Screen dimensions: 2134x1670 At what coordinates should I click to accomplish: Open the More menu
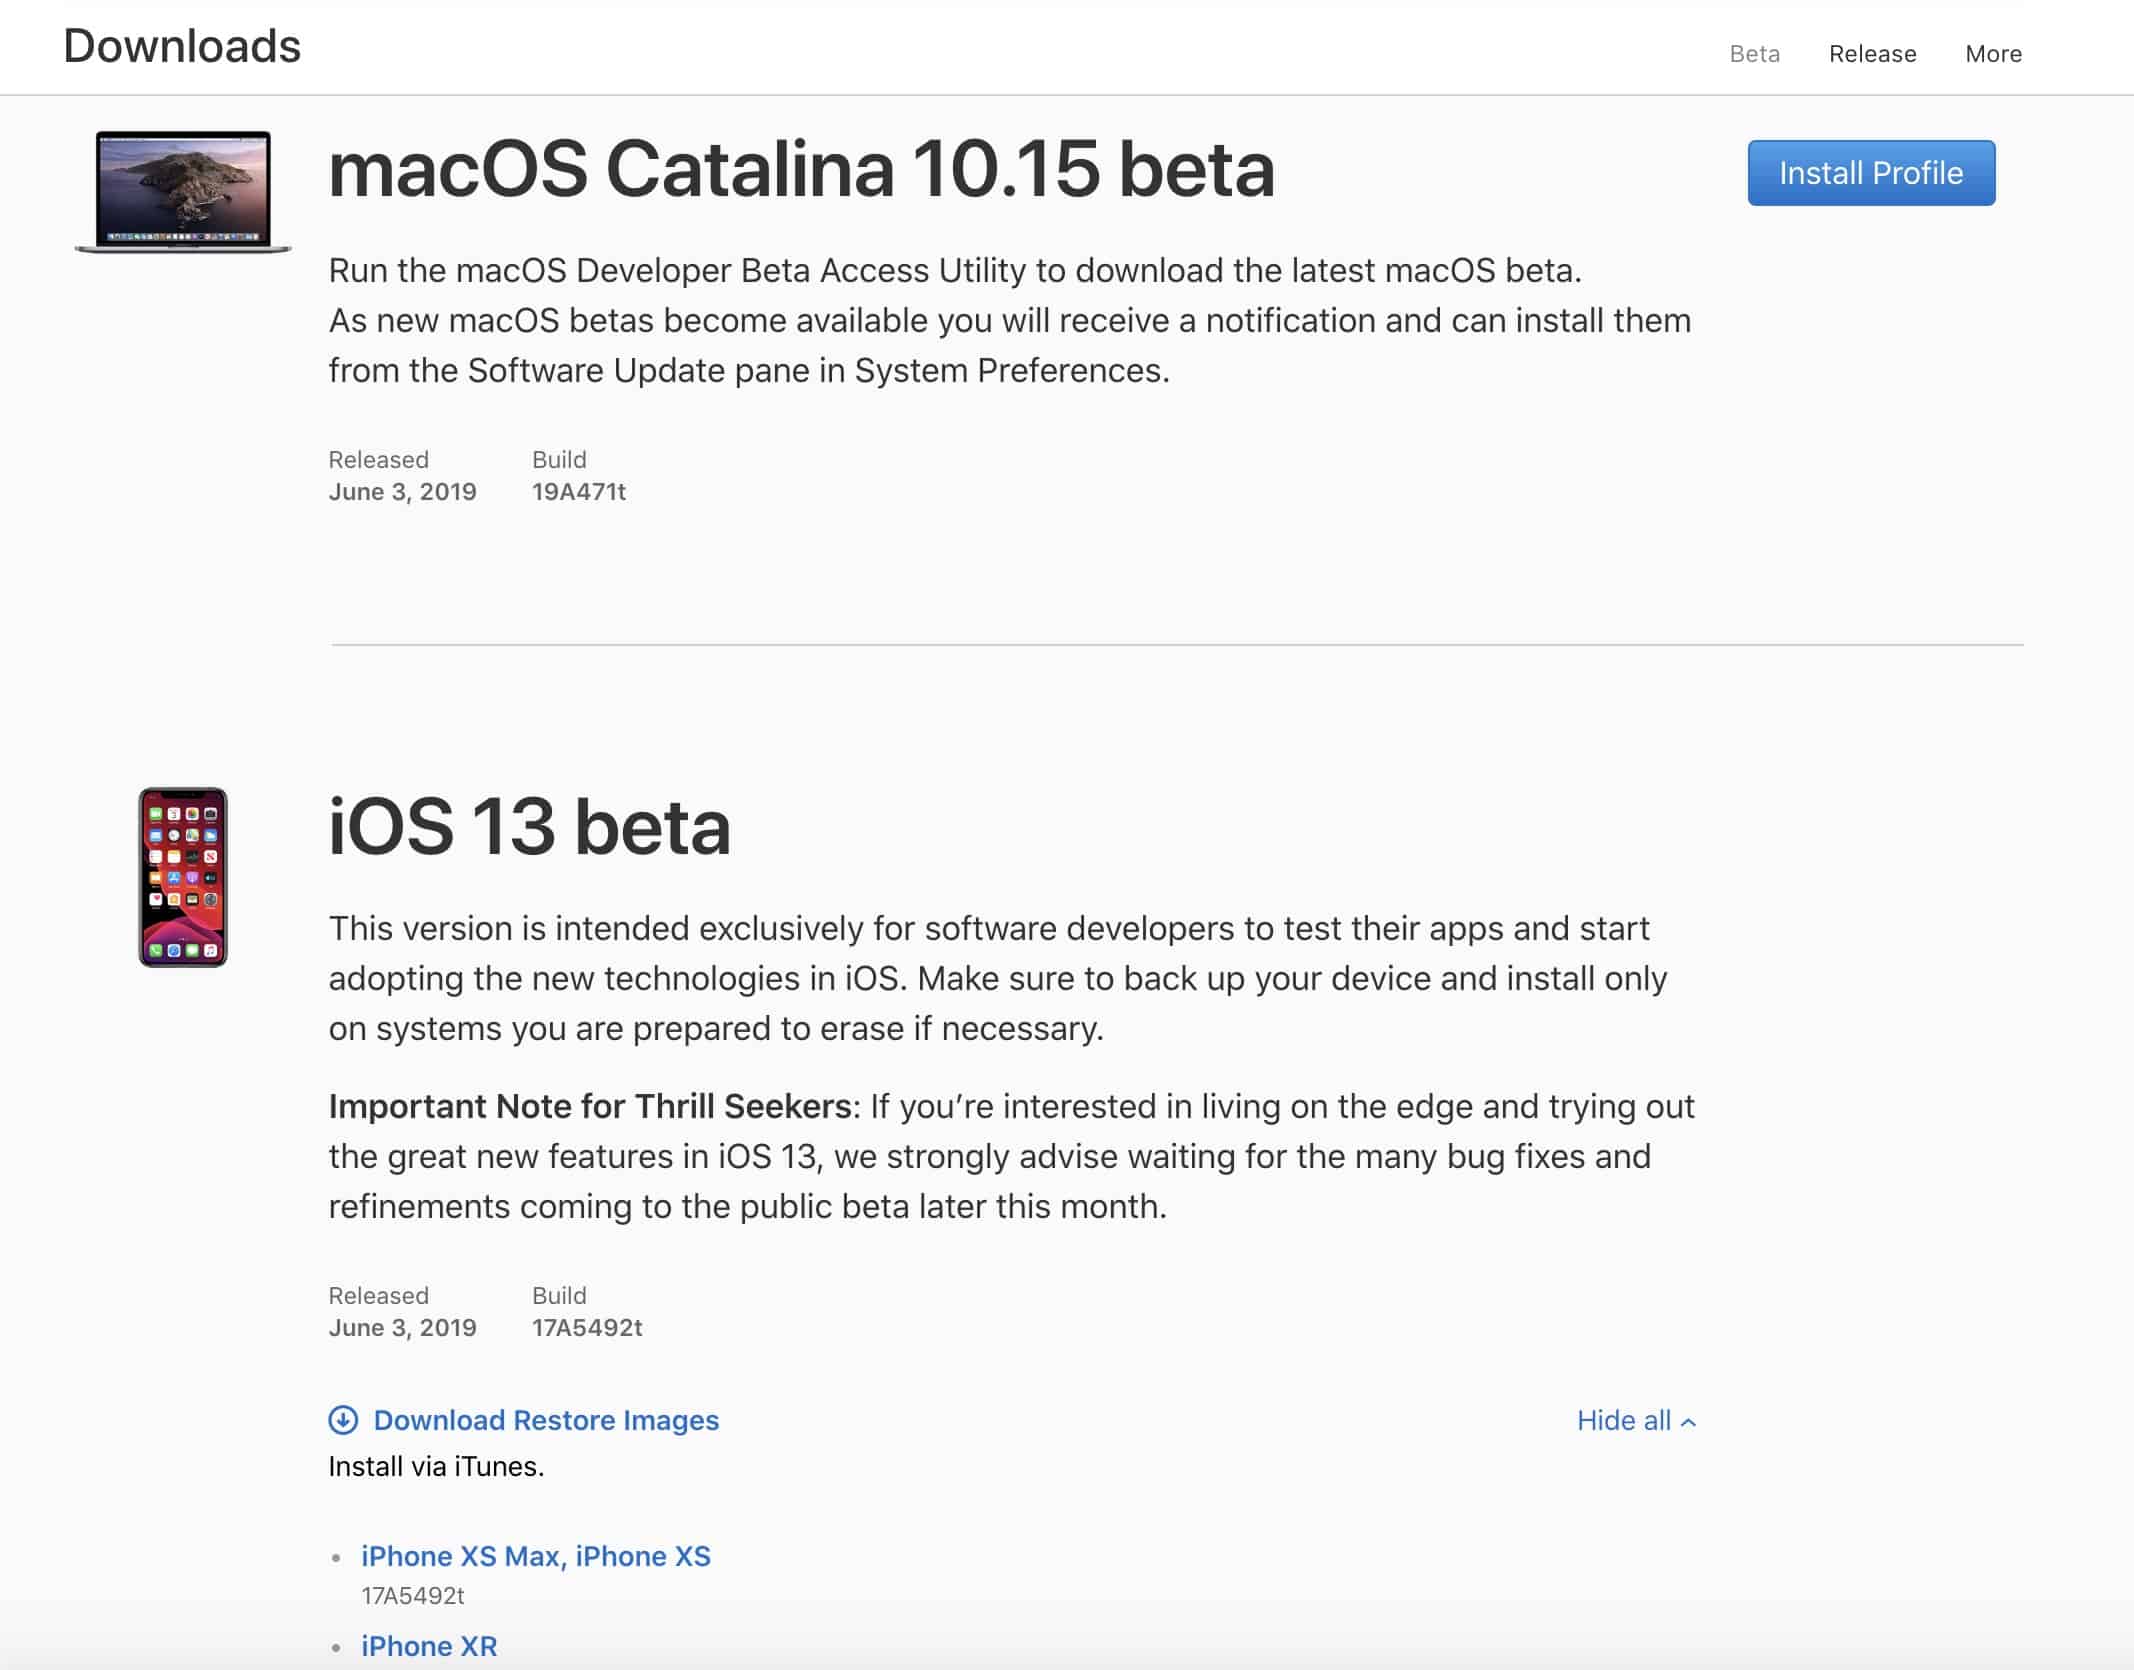coord(1992,54)
